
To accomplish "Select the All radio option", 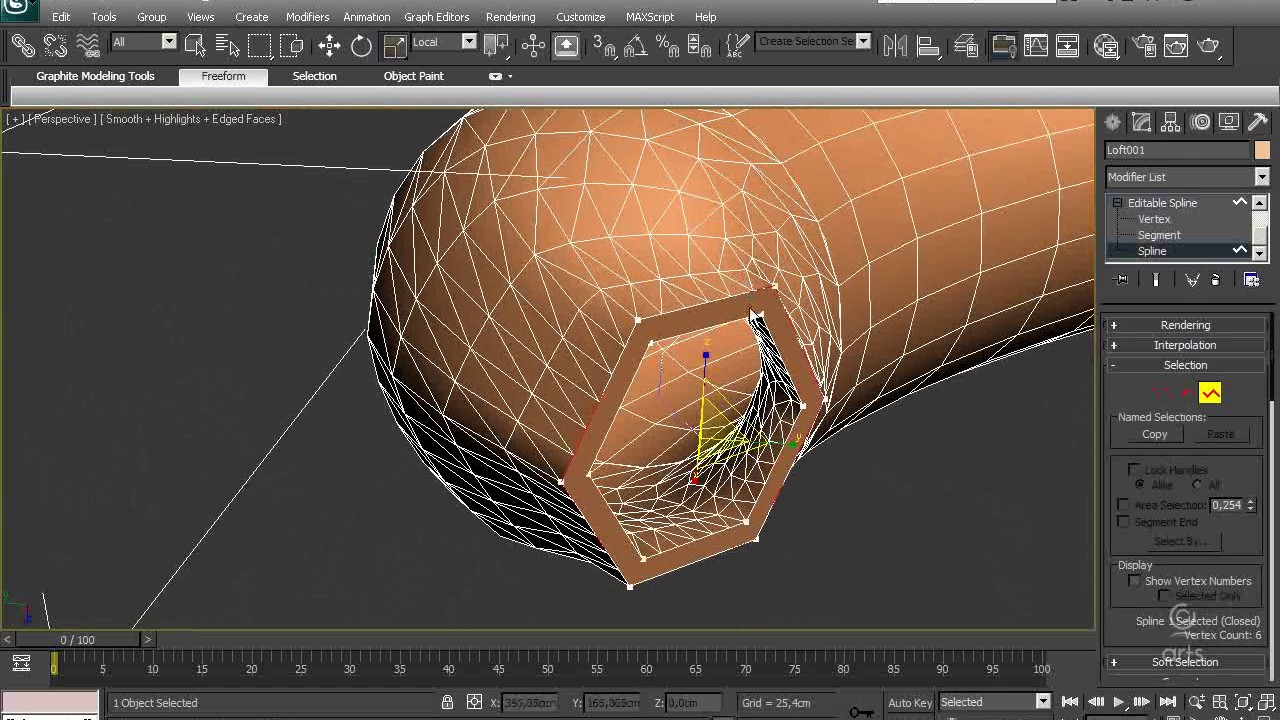I will [x=1197, y=484].
